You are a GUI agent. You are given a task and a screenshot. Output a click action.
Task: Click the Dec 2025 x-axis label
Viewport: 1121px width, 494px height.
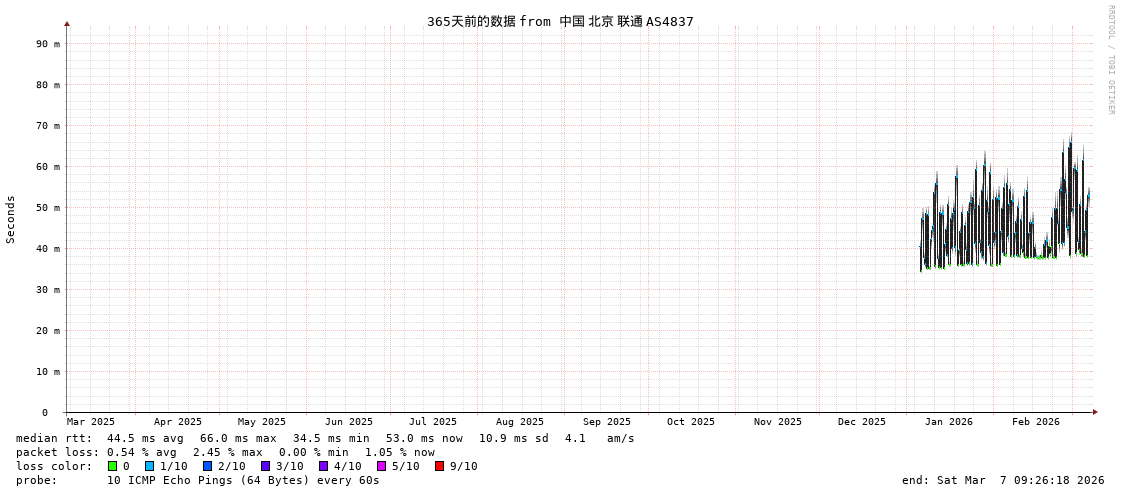pyautogui.click(x=861, y=422)
